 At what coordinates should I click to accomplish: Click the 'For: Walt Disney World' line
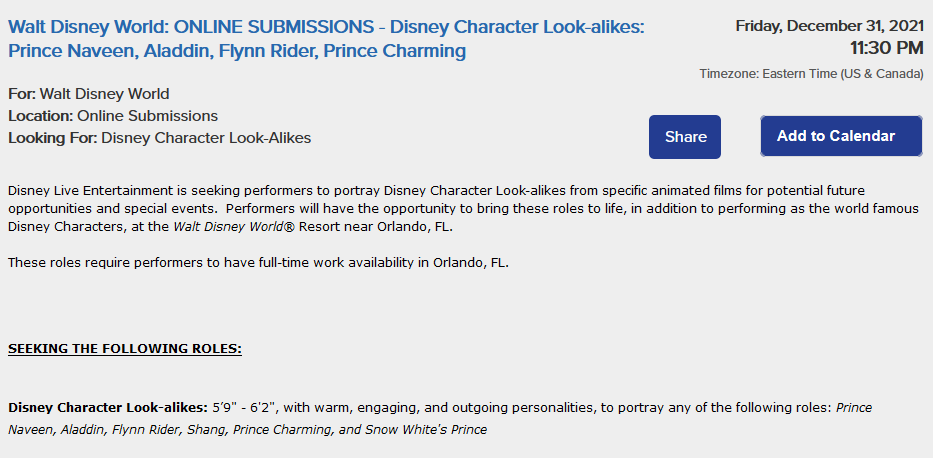[89, 94]
